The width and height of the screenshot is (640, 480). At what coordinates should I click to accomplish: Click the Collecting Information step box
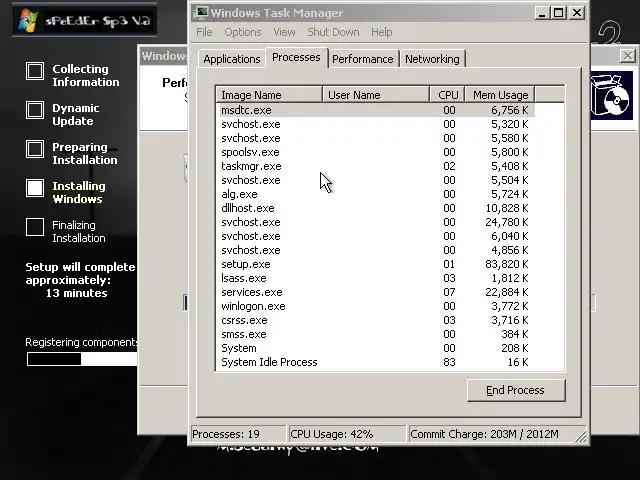point(35,71)
